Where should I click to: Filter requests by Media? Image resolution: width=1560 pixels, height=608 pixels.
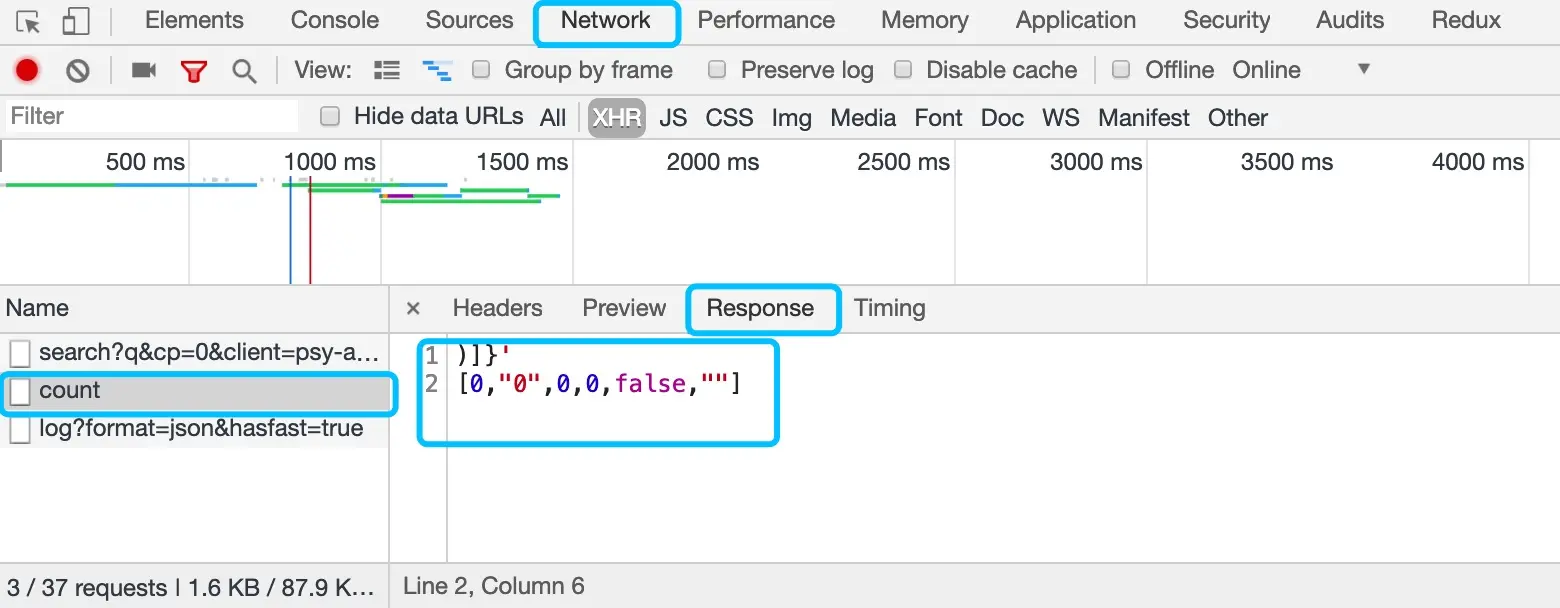pyautogui.click(x=863, y=118)
